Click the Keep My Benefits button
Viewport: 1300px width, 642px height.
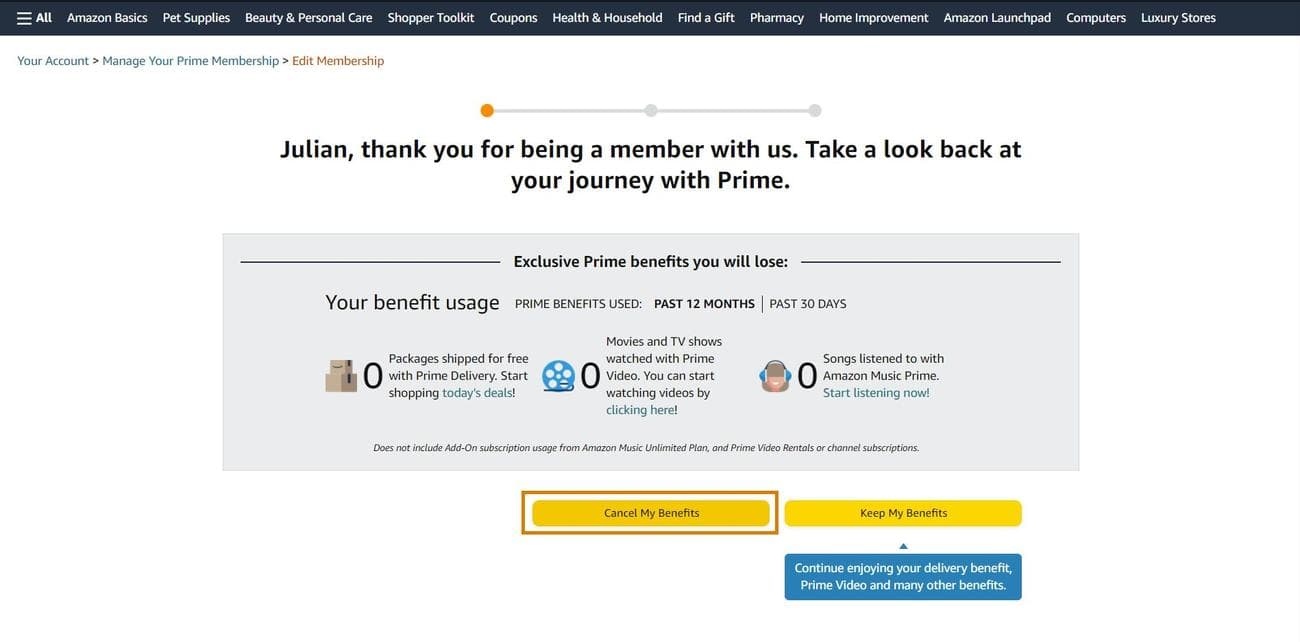902,512
